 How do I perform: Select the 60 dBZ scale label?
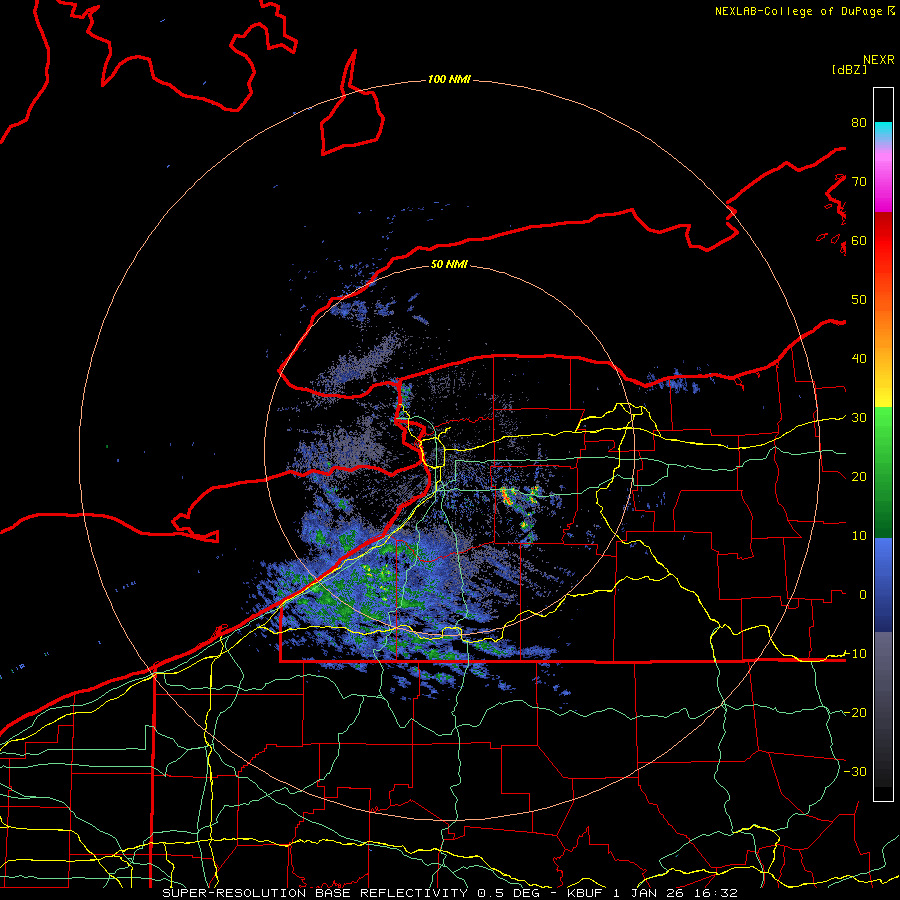[859, 241]
